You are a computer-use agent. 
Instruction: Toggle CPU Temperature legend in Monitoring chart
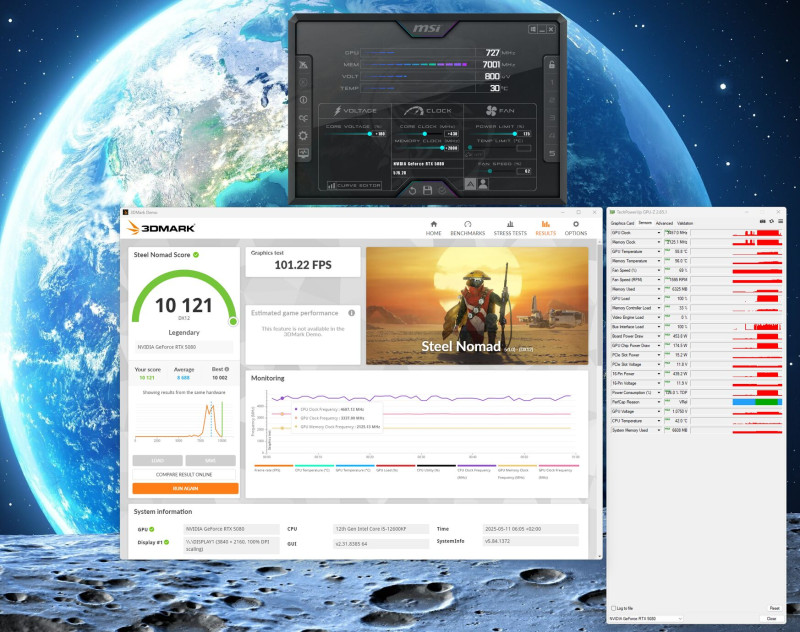click(x=313, y=468)
